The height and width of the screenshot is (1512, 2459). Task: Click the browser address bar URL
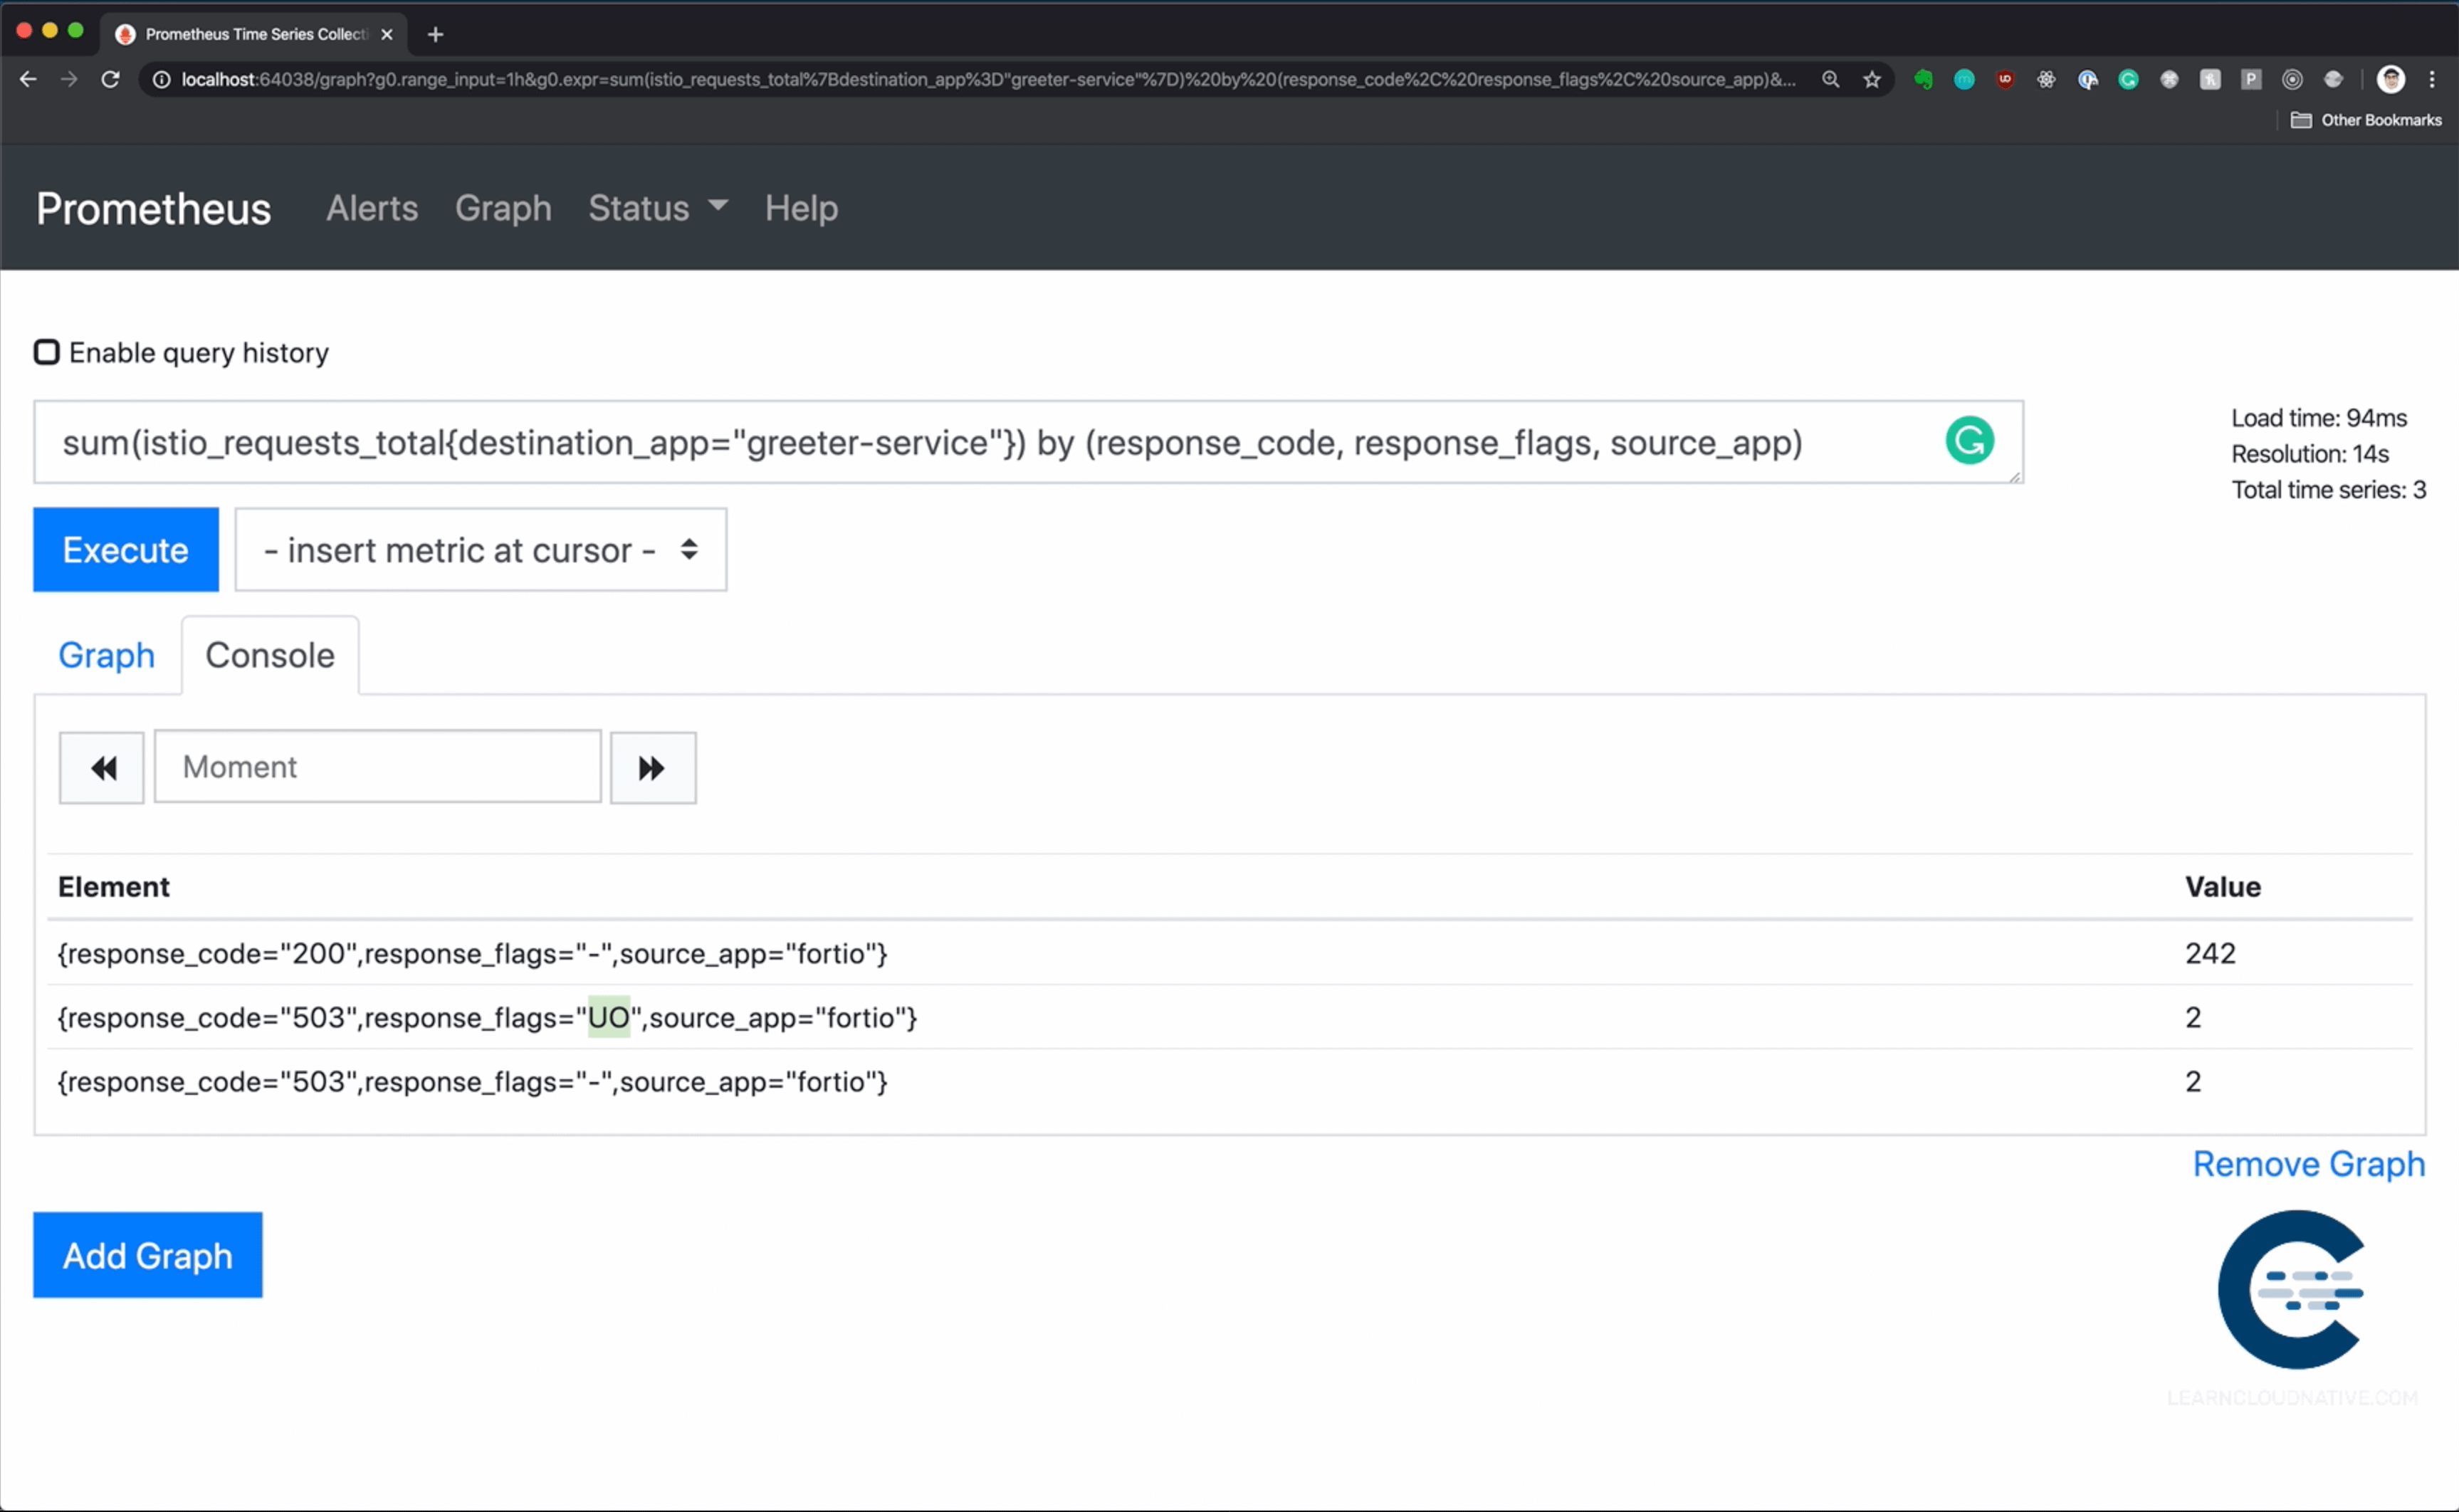[x=988, y=79]
